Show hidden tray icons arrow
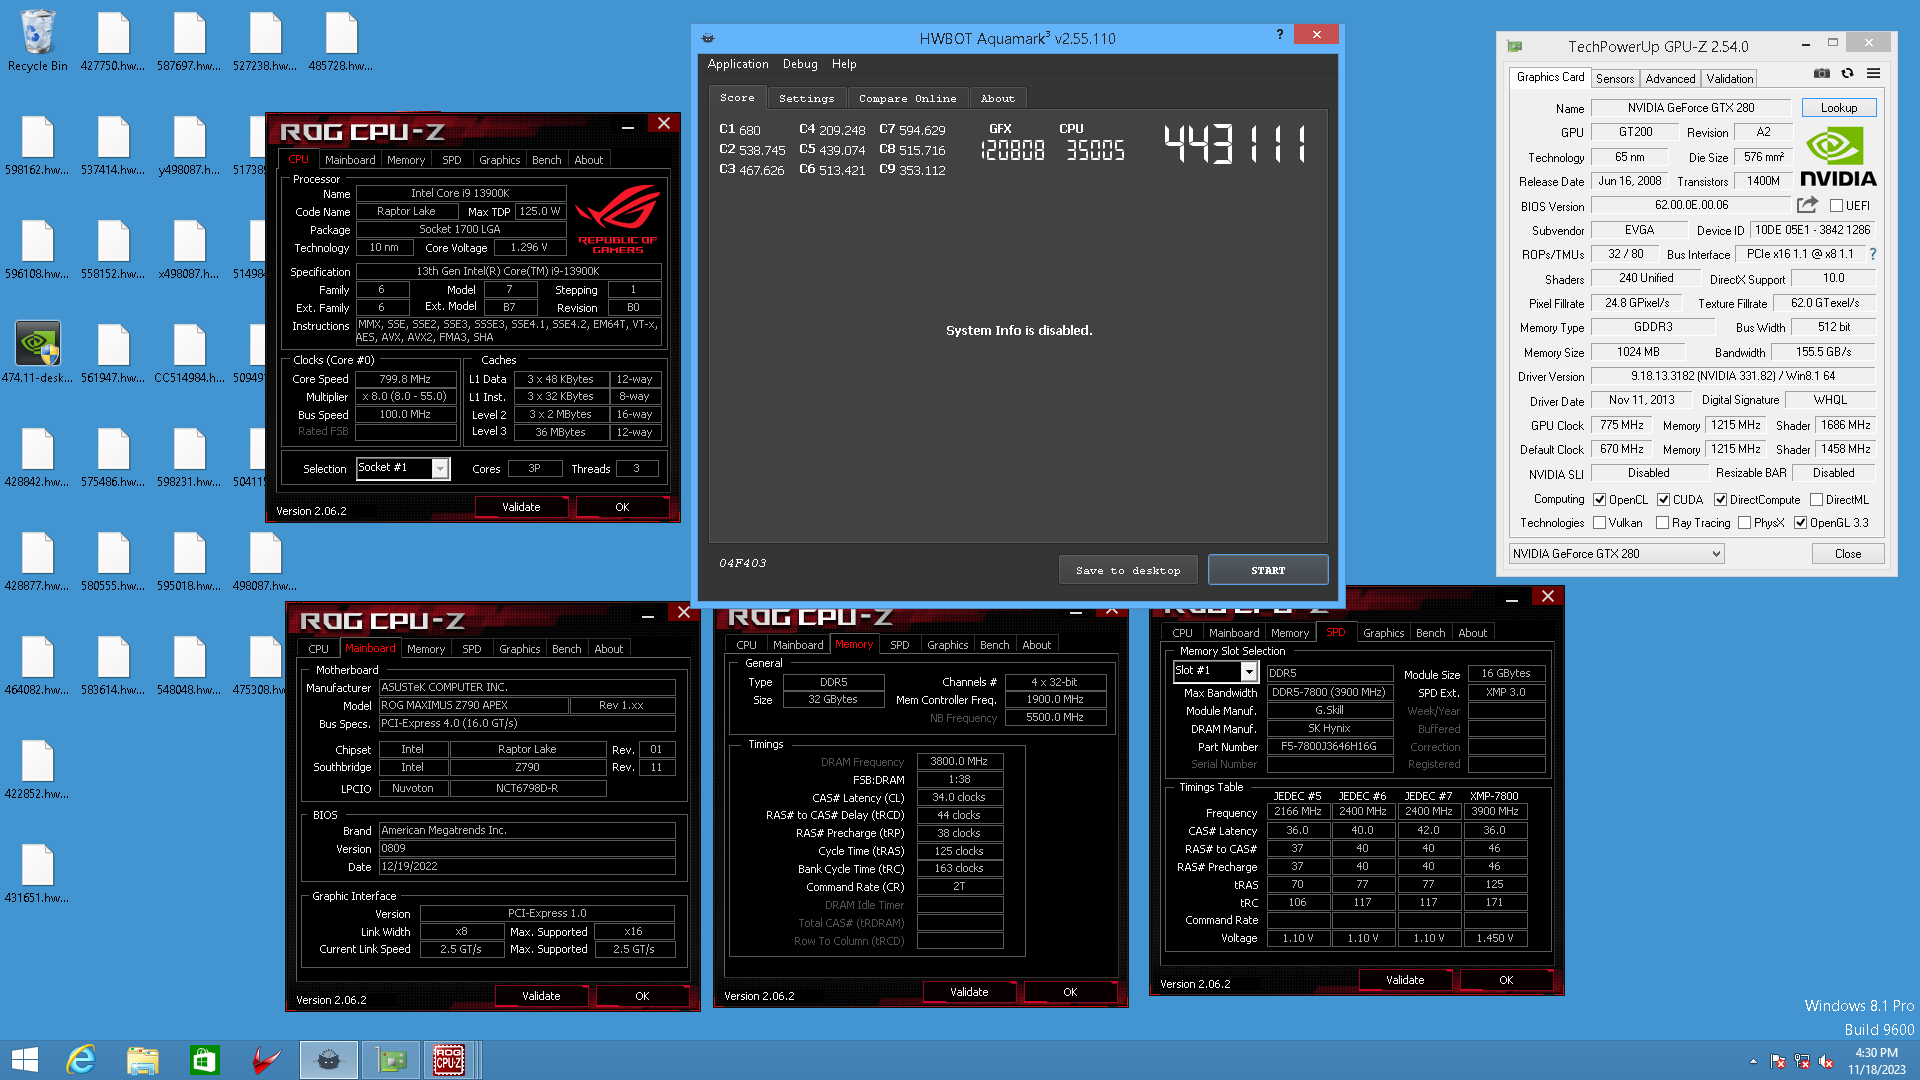1920x1080 pixels. [1753, 1061]
